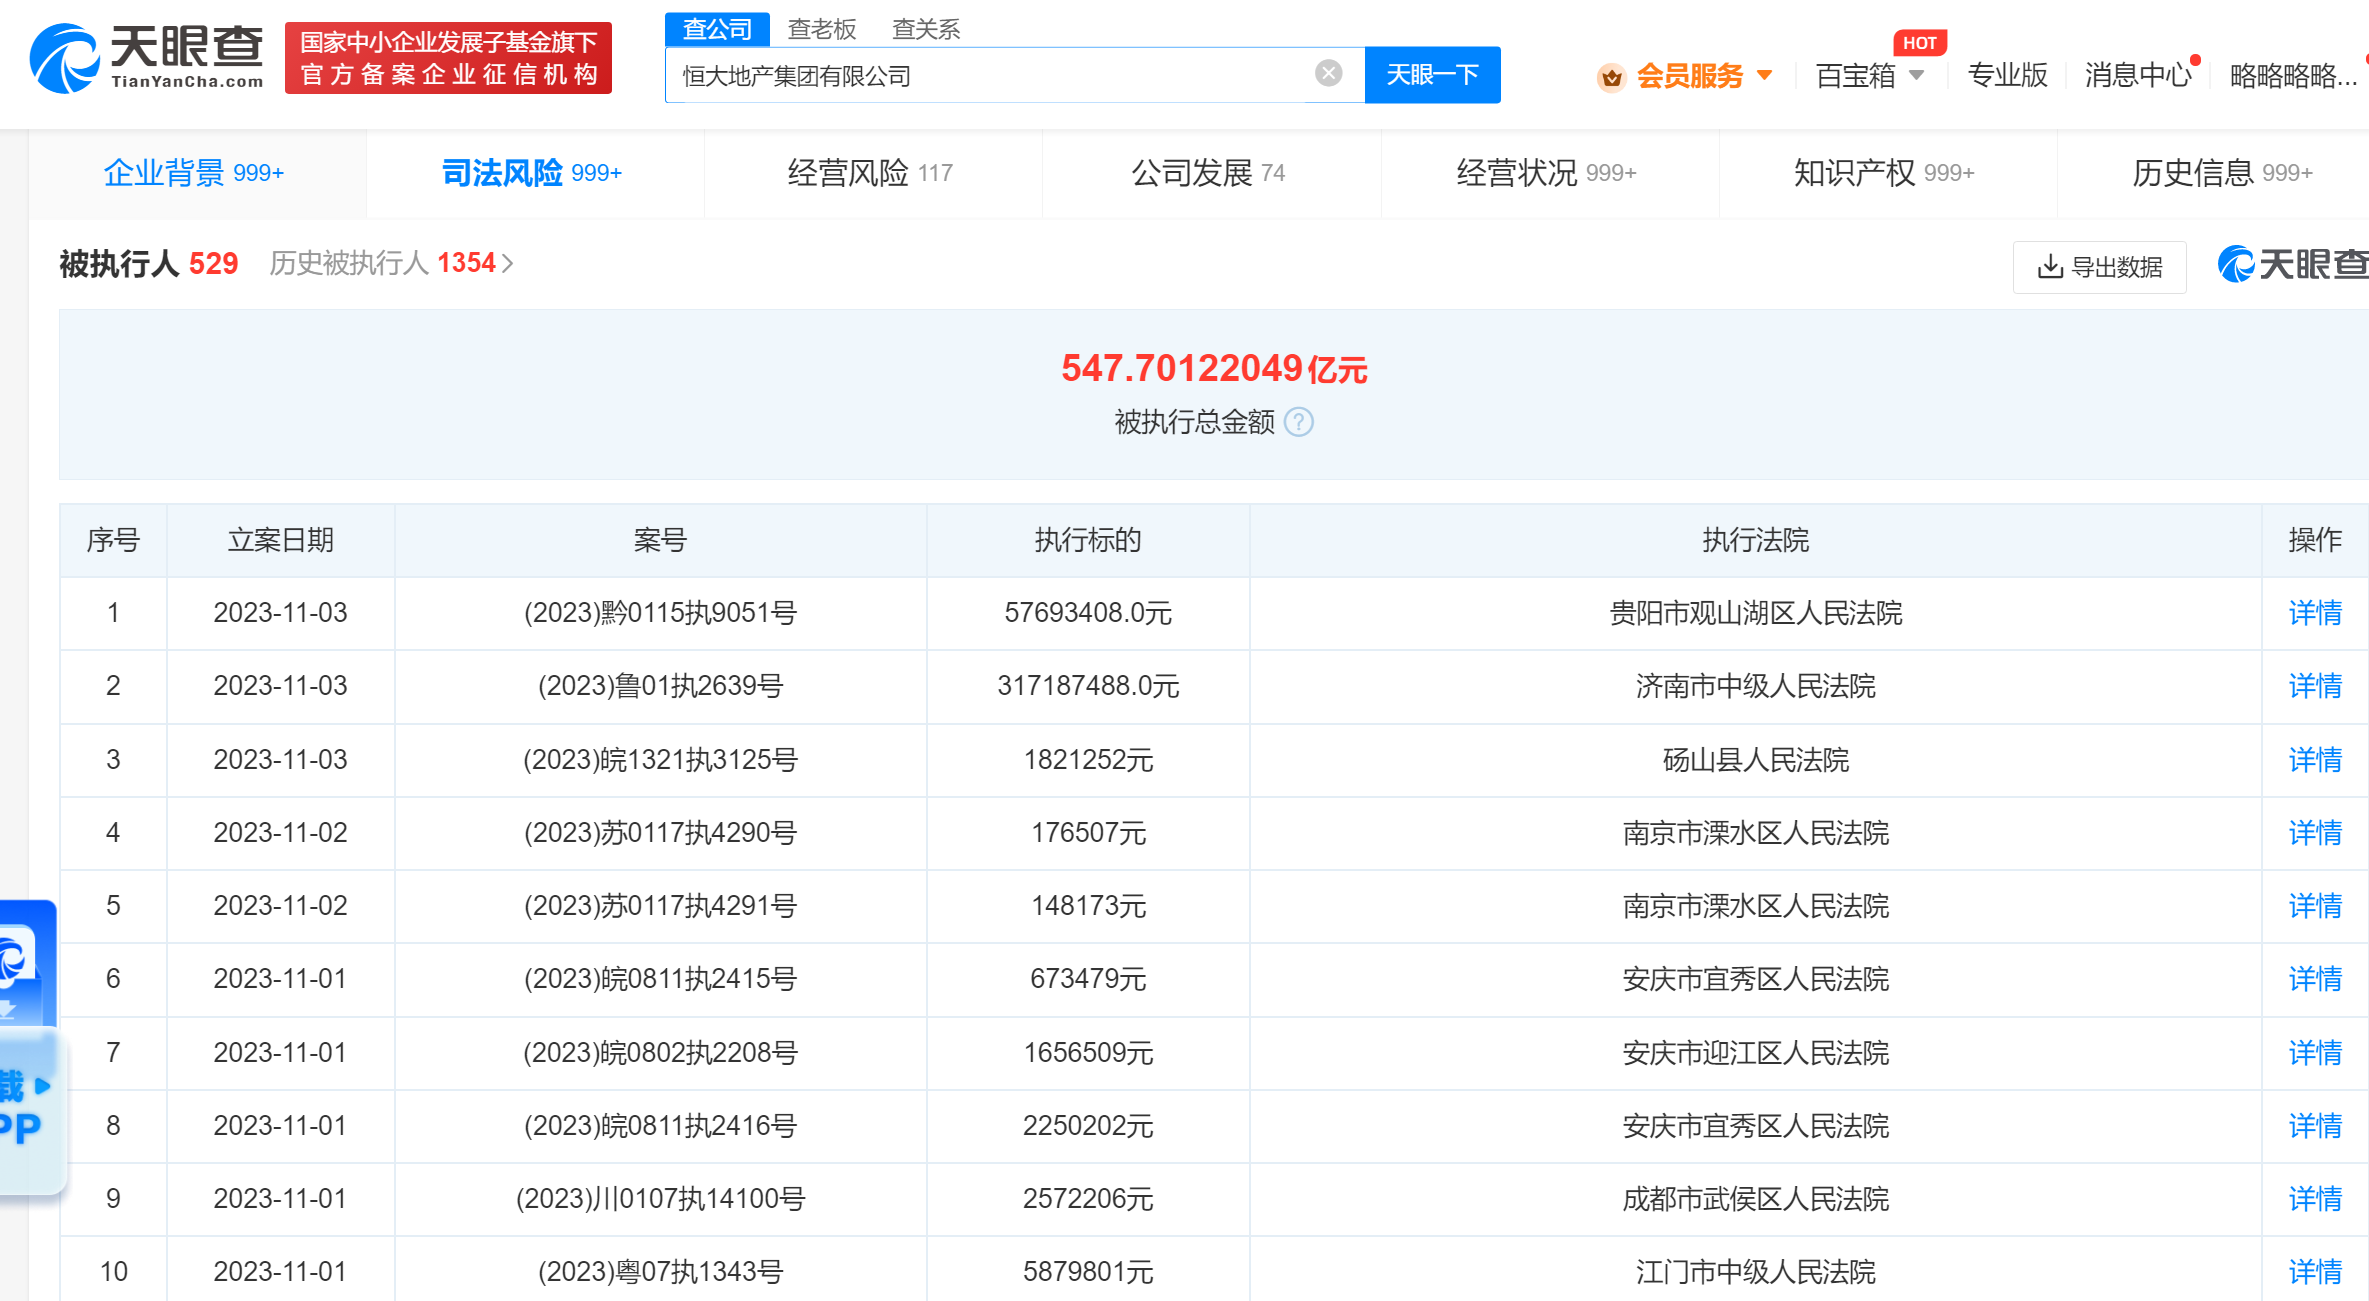Open the 公司发展 tab
This screenshot has height=1301, width=2369.
[1210, 173]
